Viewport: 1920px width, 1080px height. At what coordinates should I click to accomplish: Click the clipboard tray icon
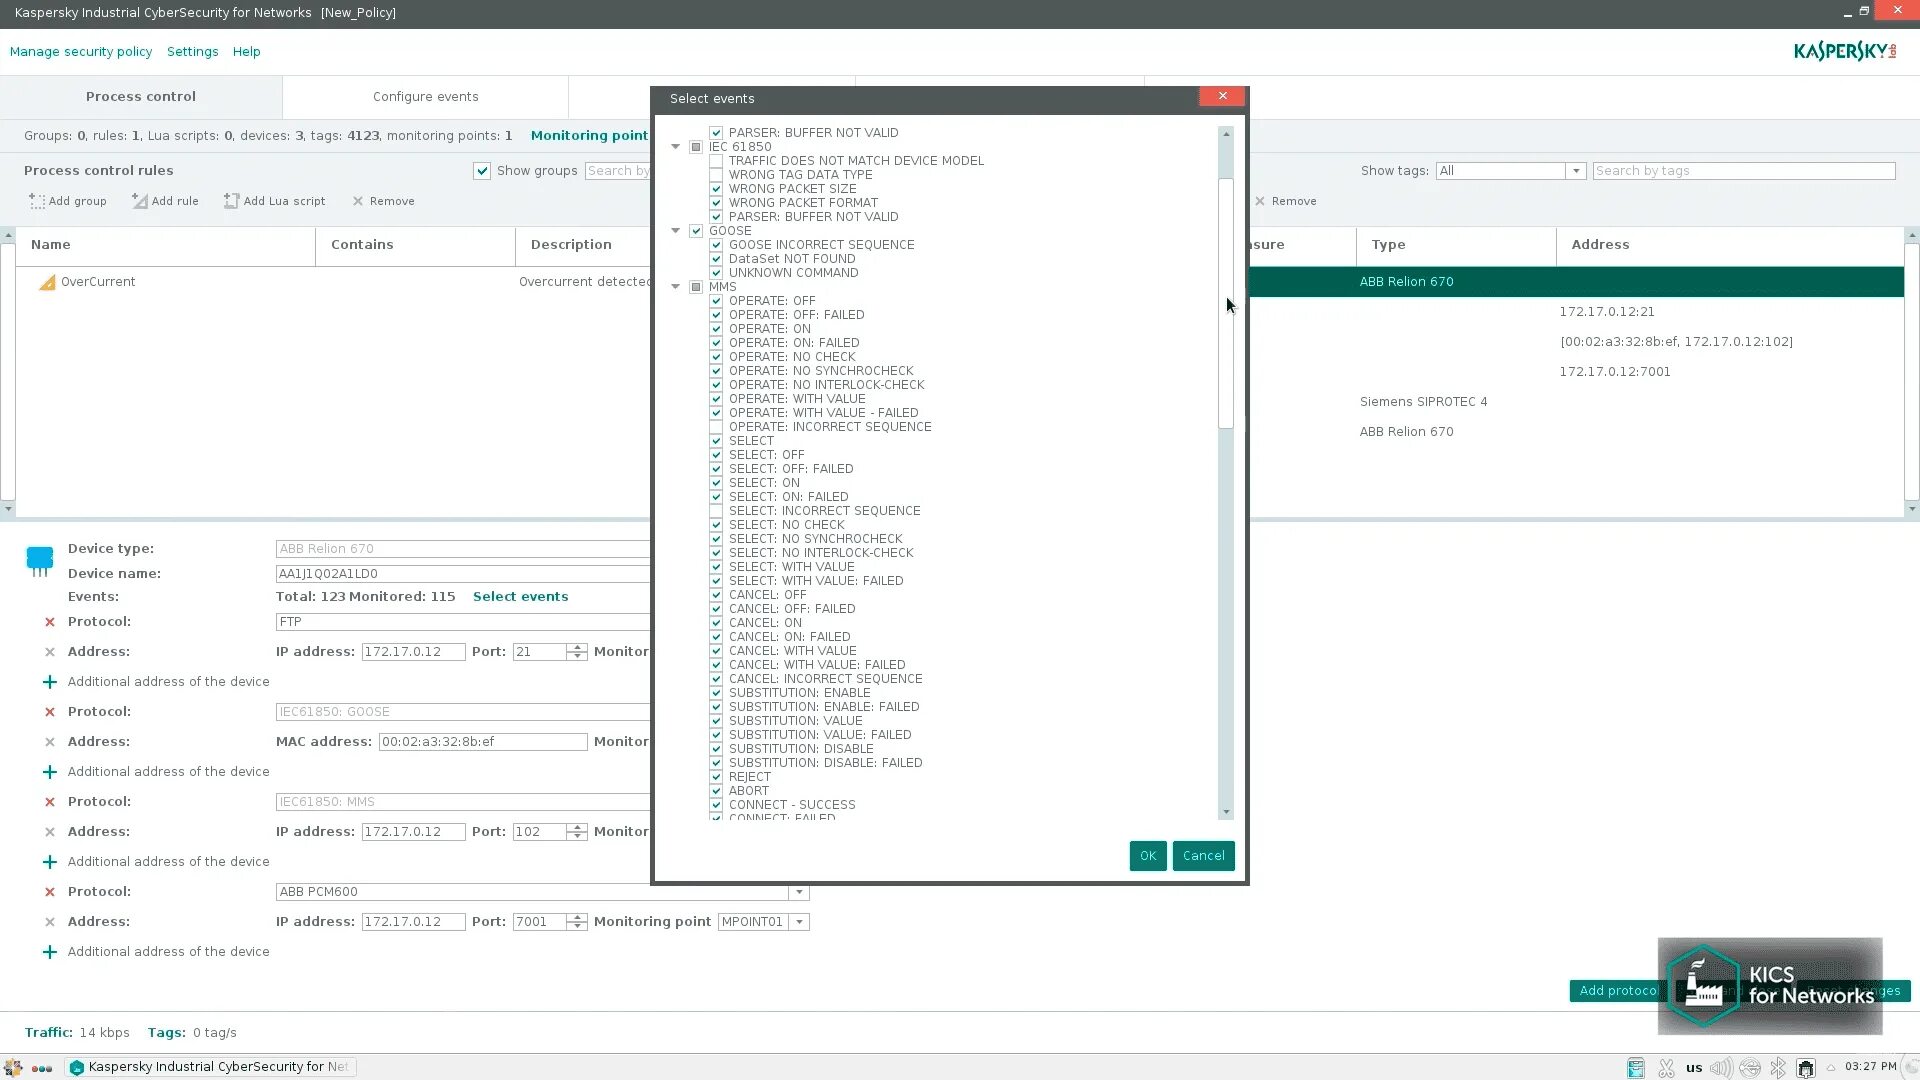pyautogui.click(x=1636, y=1068)
